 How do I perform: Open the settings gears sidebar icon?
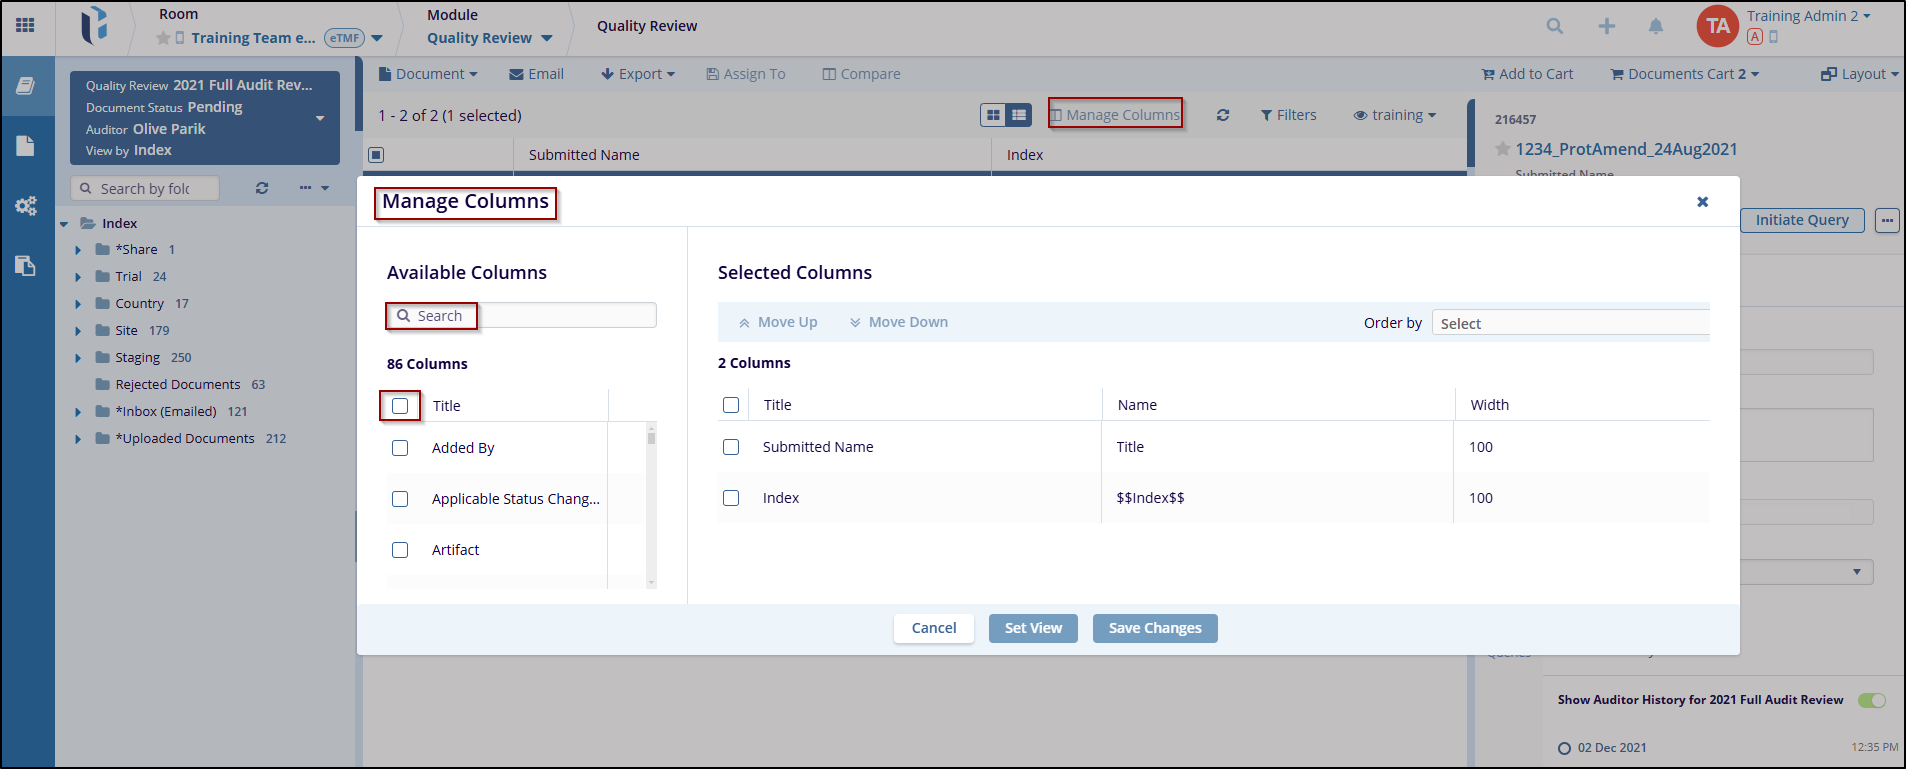click(26, 206)
